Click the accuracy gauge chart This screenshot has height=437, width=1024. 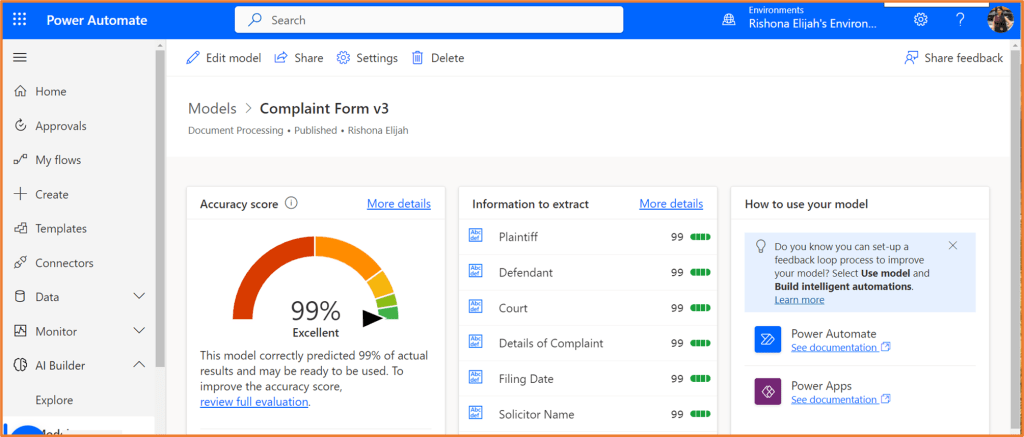point(315,280)
